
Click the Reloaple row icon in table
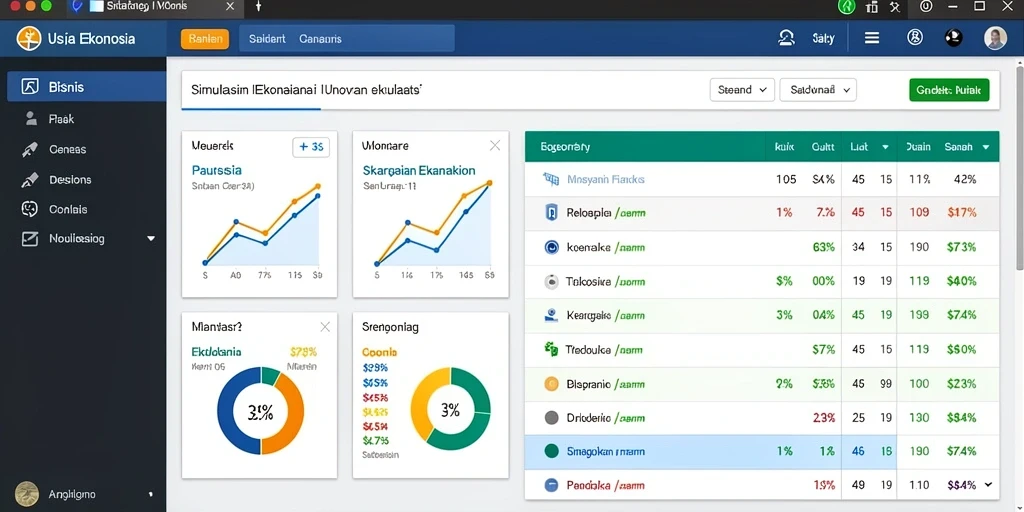551,212
